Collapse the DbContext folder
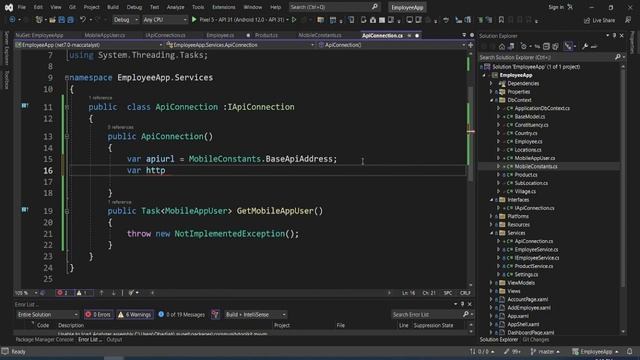The height and width of the screenshot is (360, 640). click(x=492, y=100)
